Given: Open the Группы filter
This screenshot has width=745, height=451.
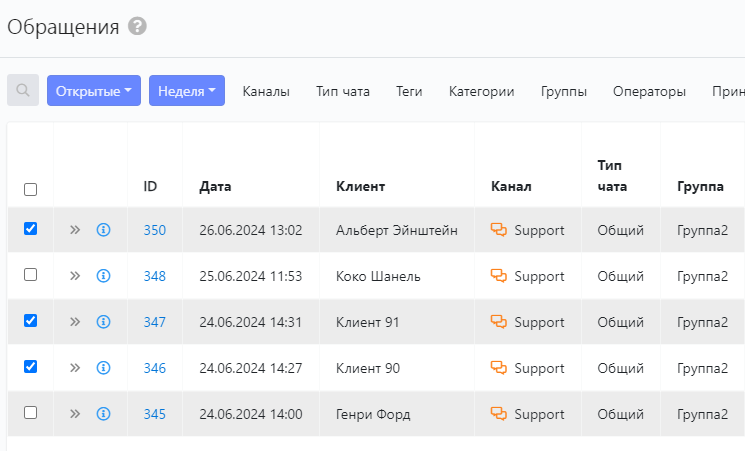Looking at the screenshot, I should coord(564,91).
